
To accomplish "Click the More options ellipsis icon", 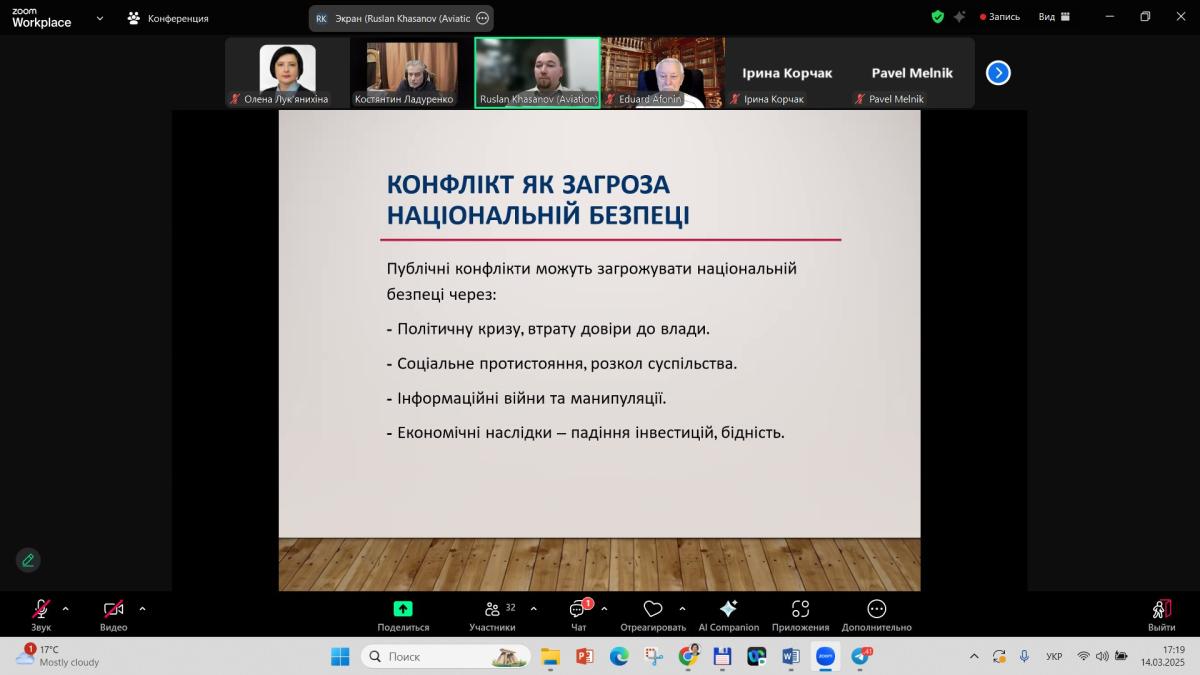I will tap(876, 609).
